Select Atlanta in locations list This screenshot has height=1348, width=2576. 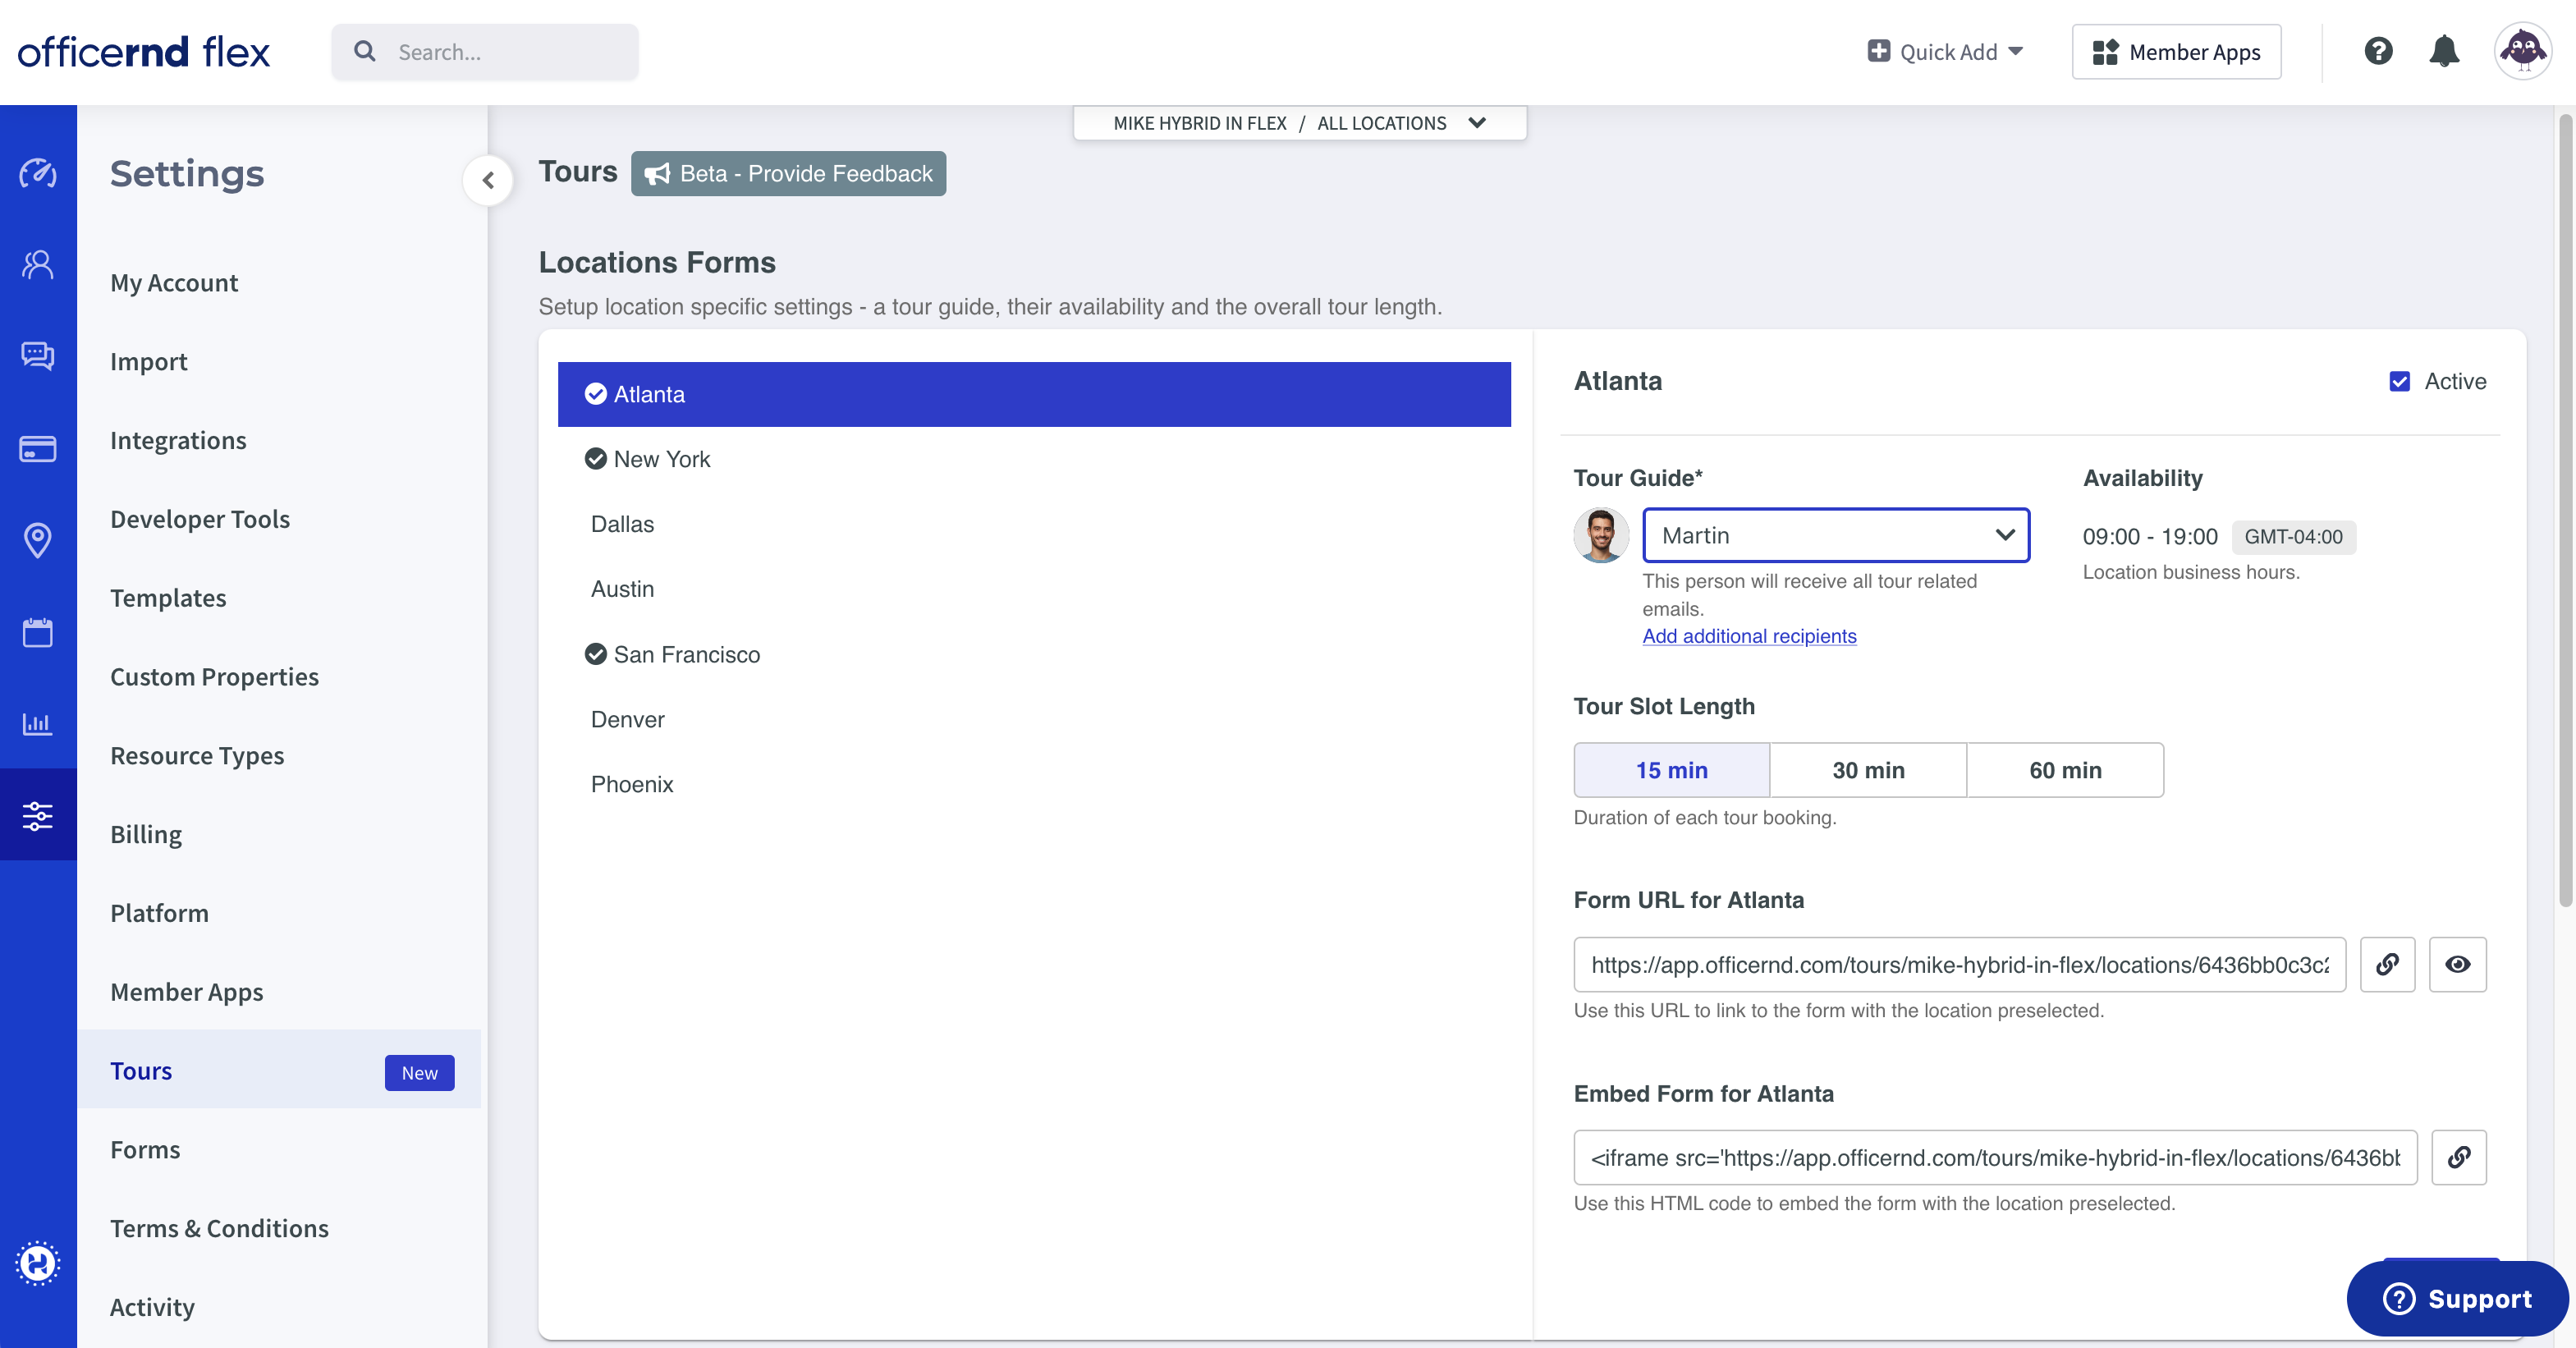tap(1034, 394)
